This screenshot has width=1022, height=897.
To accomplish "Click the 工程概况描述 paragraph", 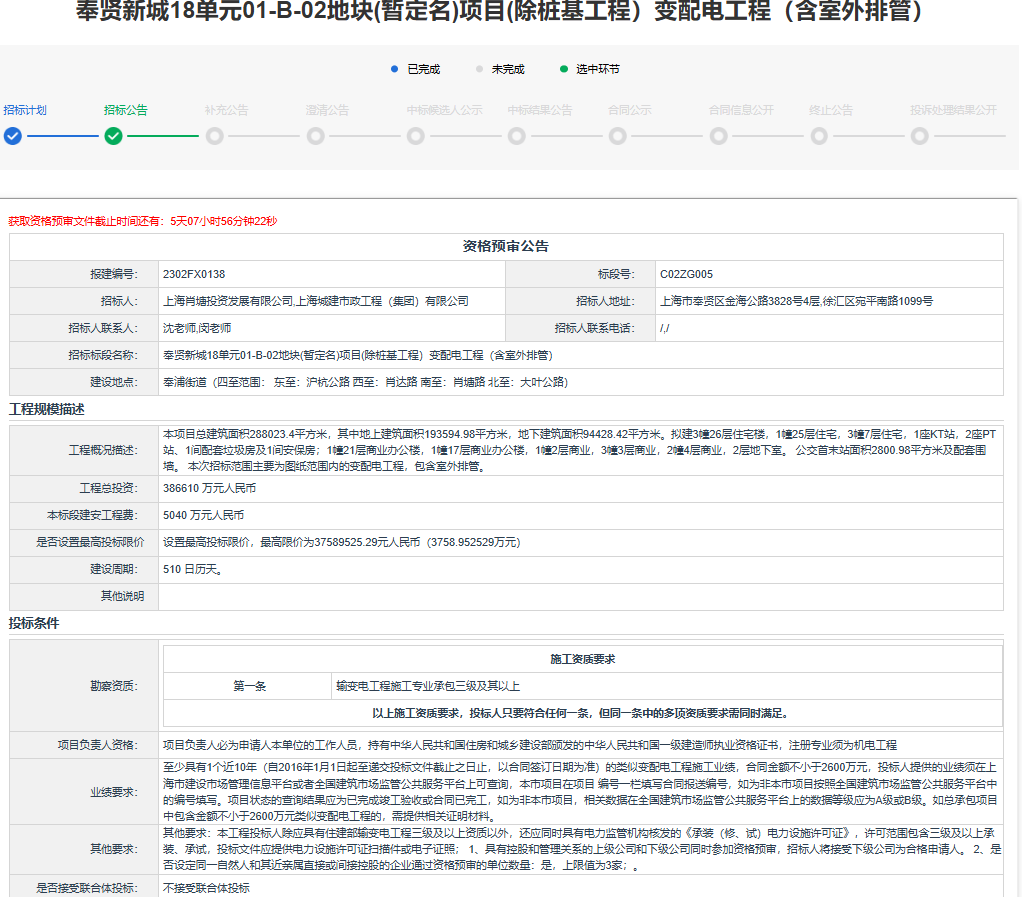I will click(580, 450).
